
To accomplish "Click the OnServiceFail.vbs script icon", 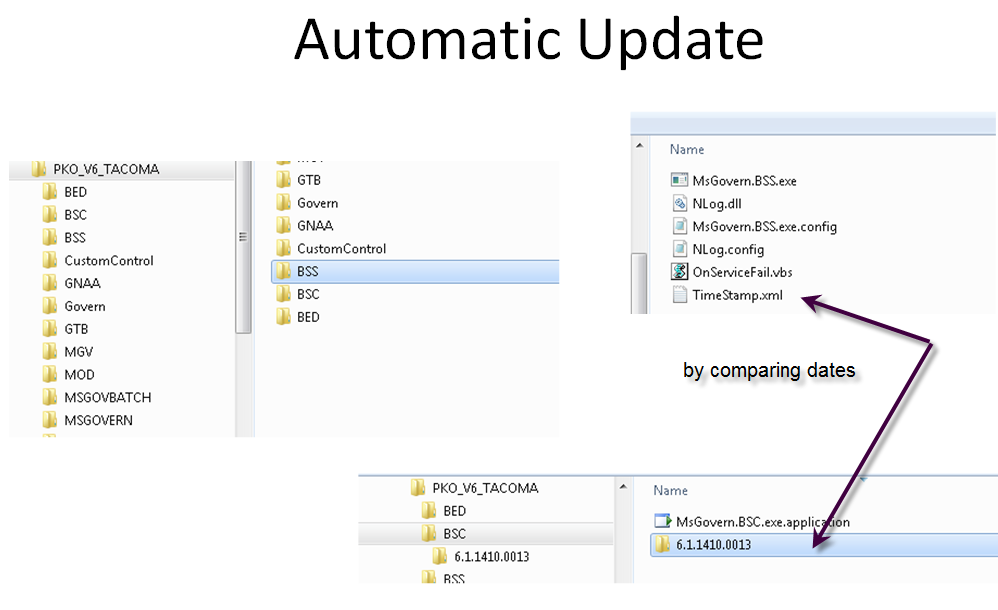I will coord(680,272).
